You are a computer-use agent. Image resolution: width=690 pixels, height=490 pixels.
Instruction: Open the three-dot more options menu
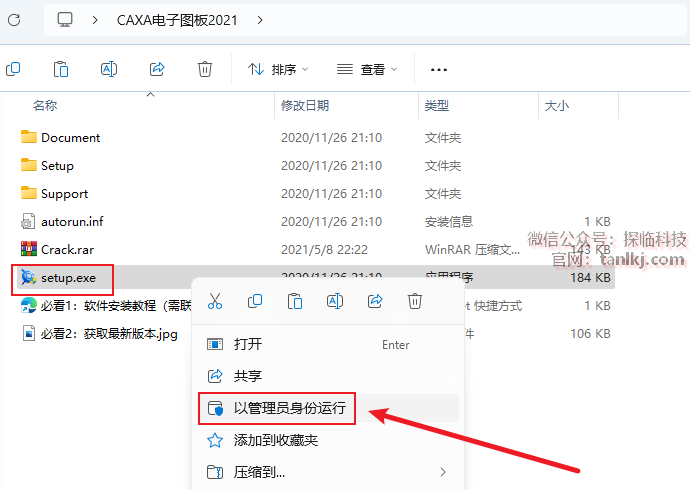point(439,69)
